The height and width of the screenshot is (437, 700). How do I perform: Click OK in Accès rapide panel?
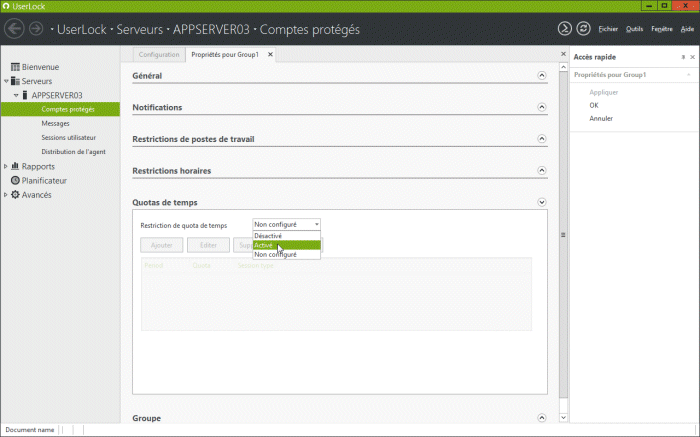coord(594,105)
